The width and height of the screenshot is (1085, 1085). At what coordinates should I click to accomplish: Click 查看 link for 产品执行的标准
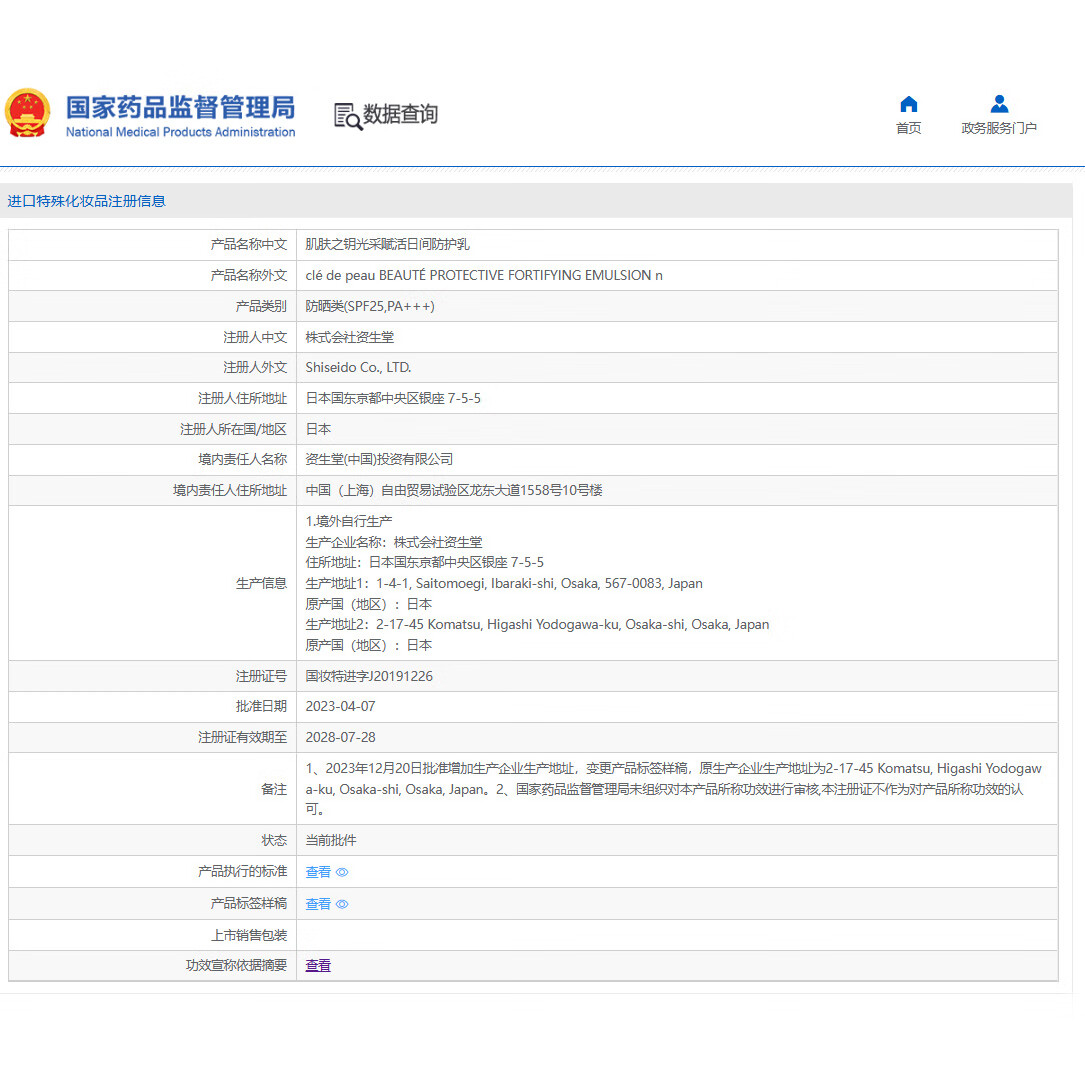(317, 872)
